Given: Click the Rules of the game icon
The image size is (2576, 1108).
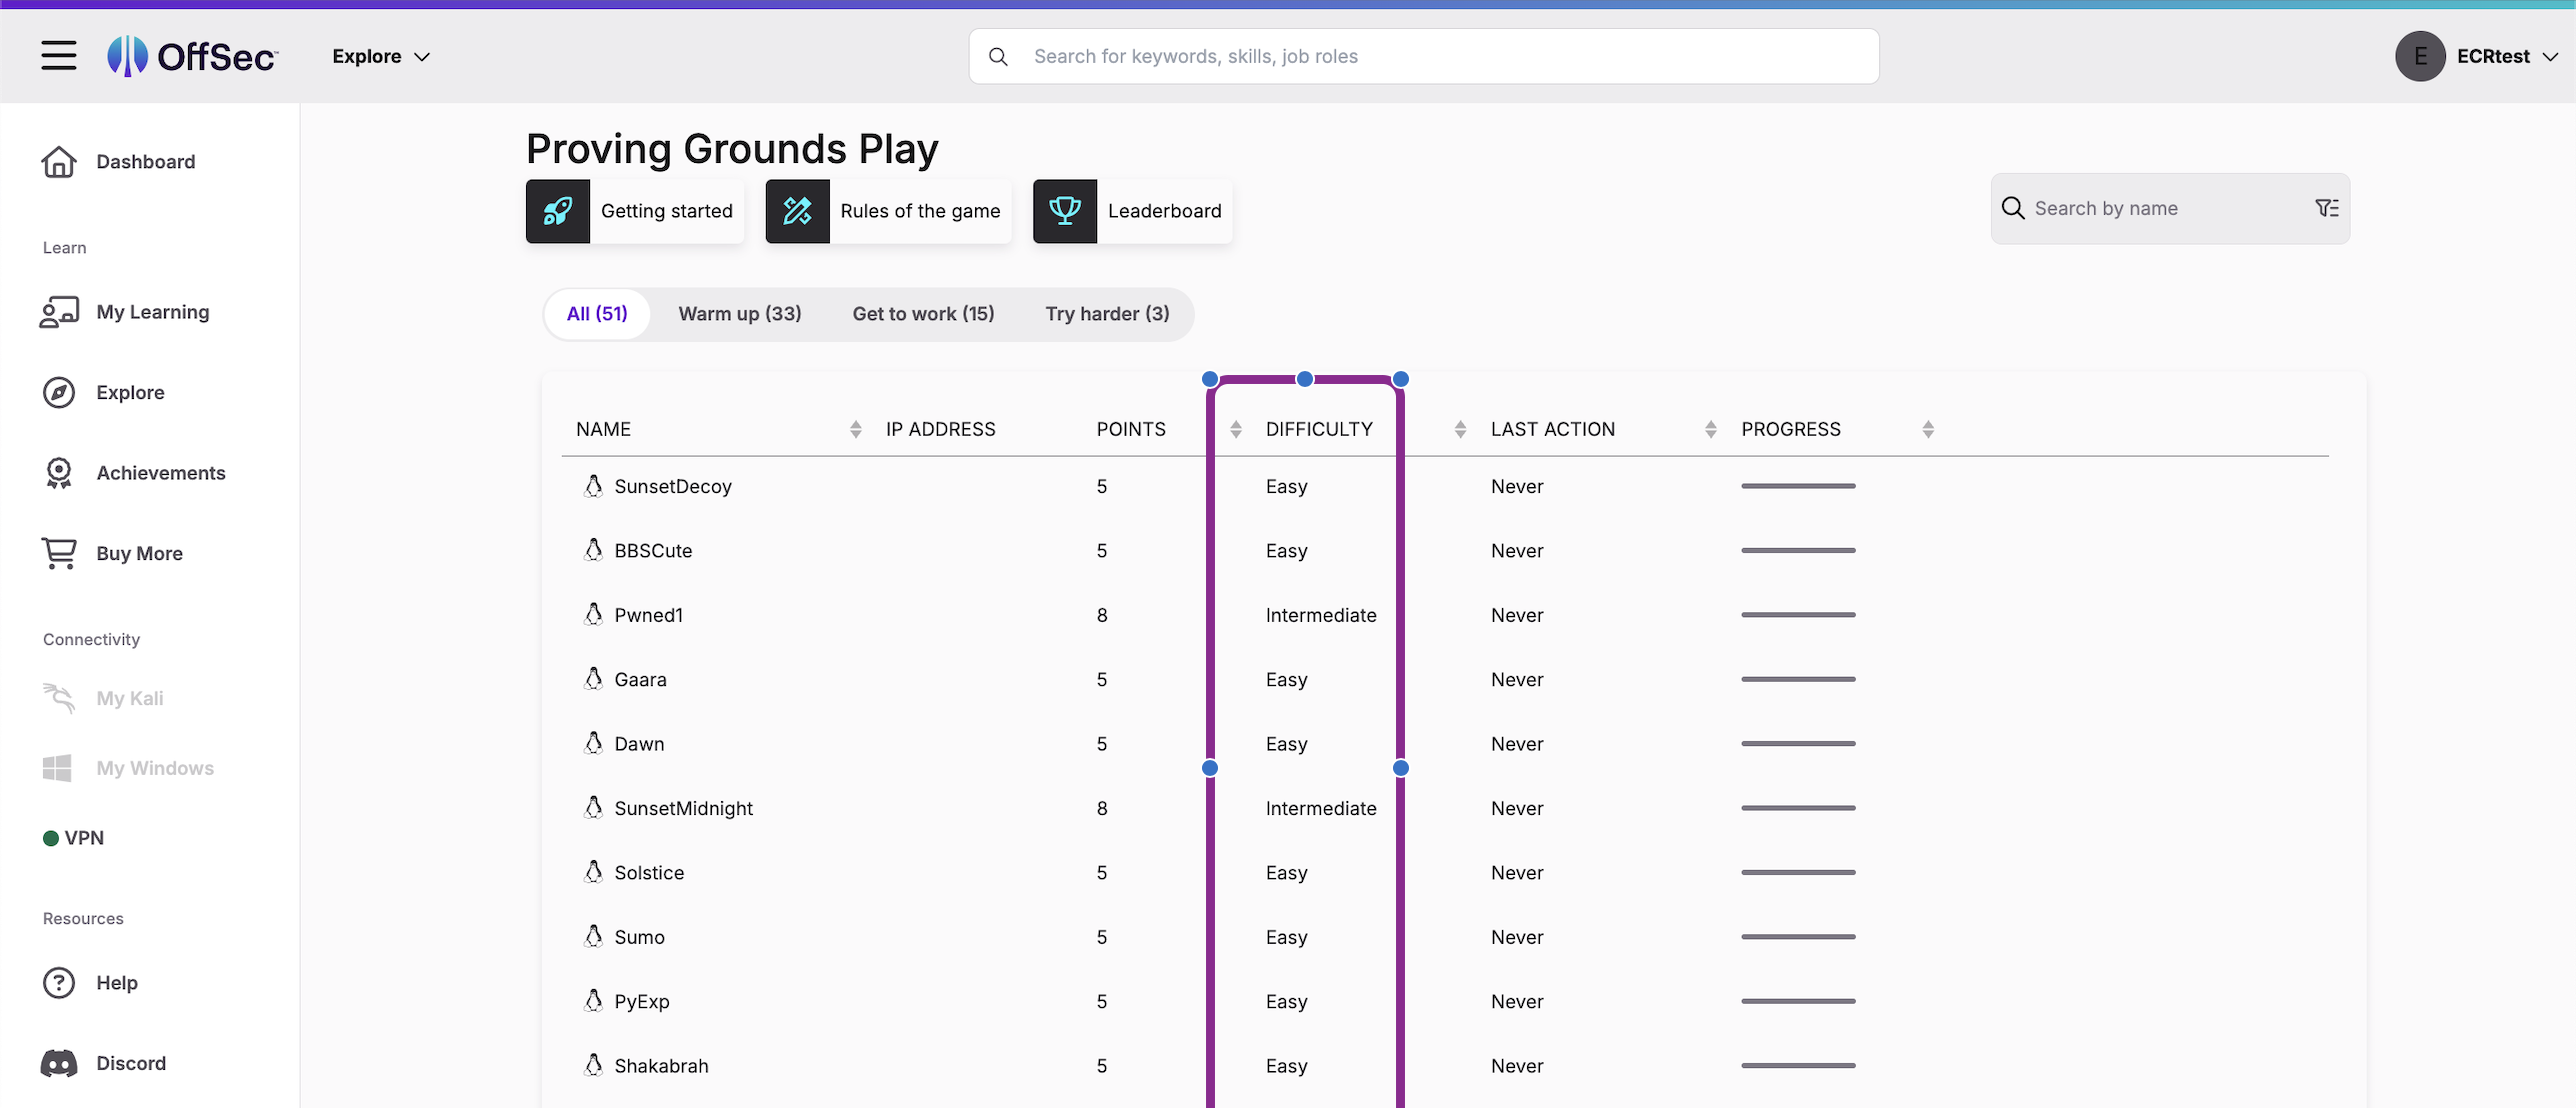Looking at the screenshot, I should [x=798, y=211].
